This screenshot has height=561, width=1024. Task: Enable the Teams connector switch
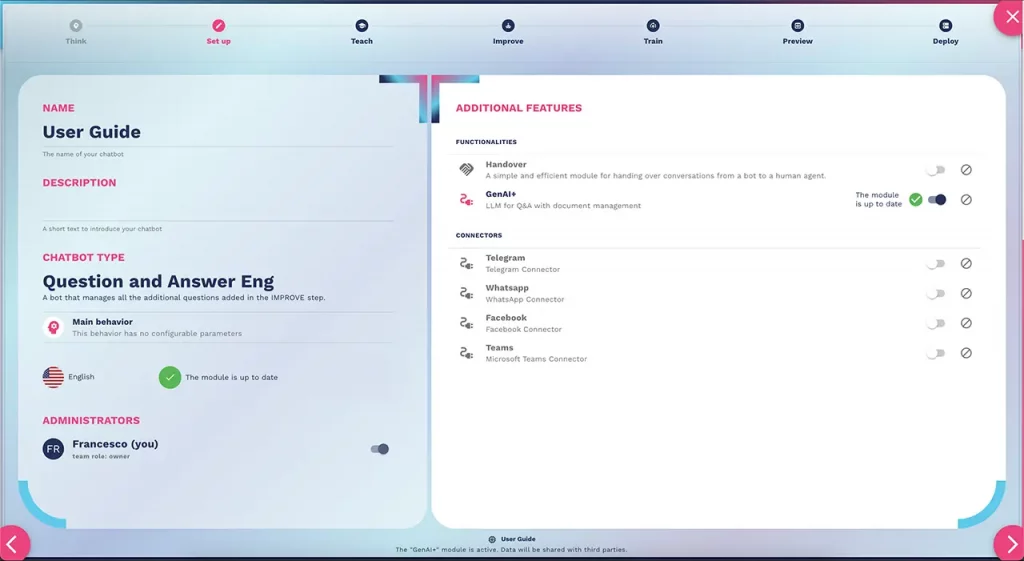pos(936,353)
